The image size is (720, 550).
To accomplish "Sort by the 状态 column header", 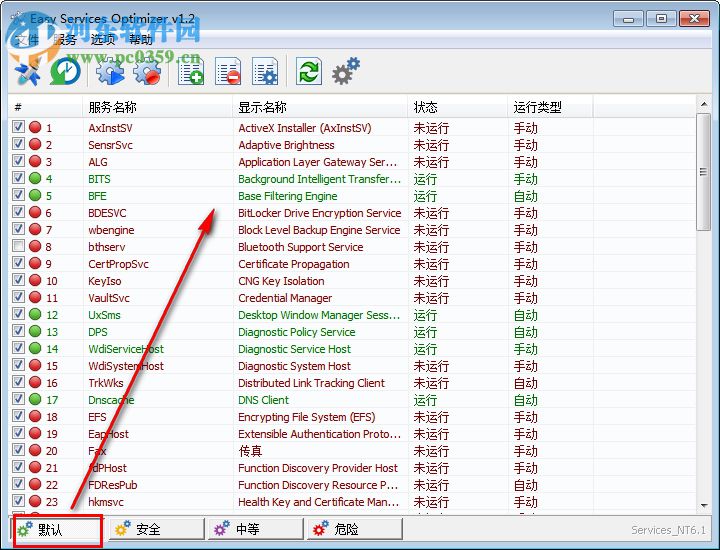I will coord(458,107).
